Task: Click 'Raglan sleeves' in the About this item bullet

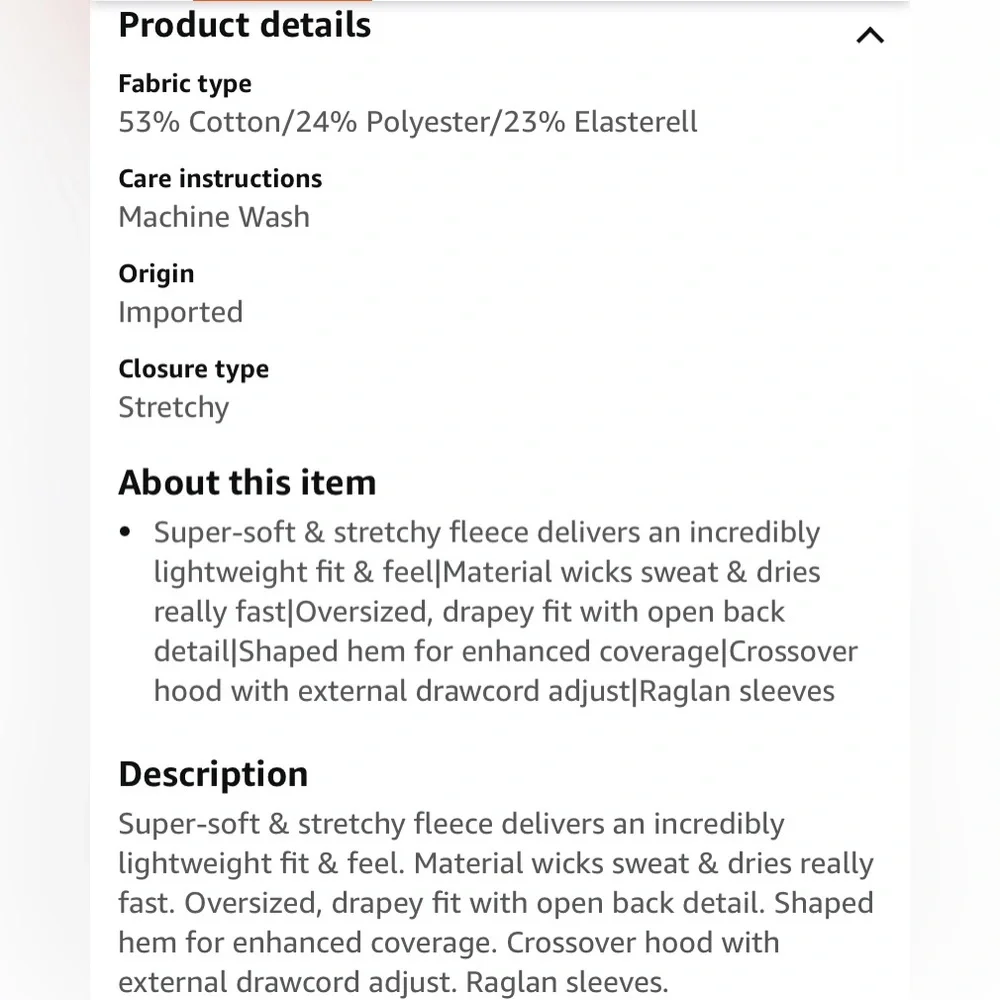Action: tap(736, 691)
